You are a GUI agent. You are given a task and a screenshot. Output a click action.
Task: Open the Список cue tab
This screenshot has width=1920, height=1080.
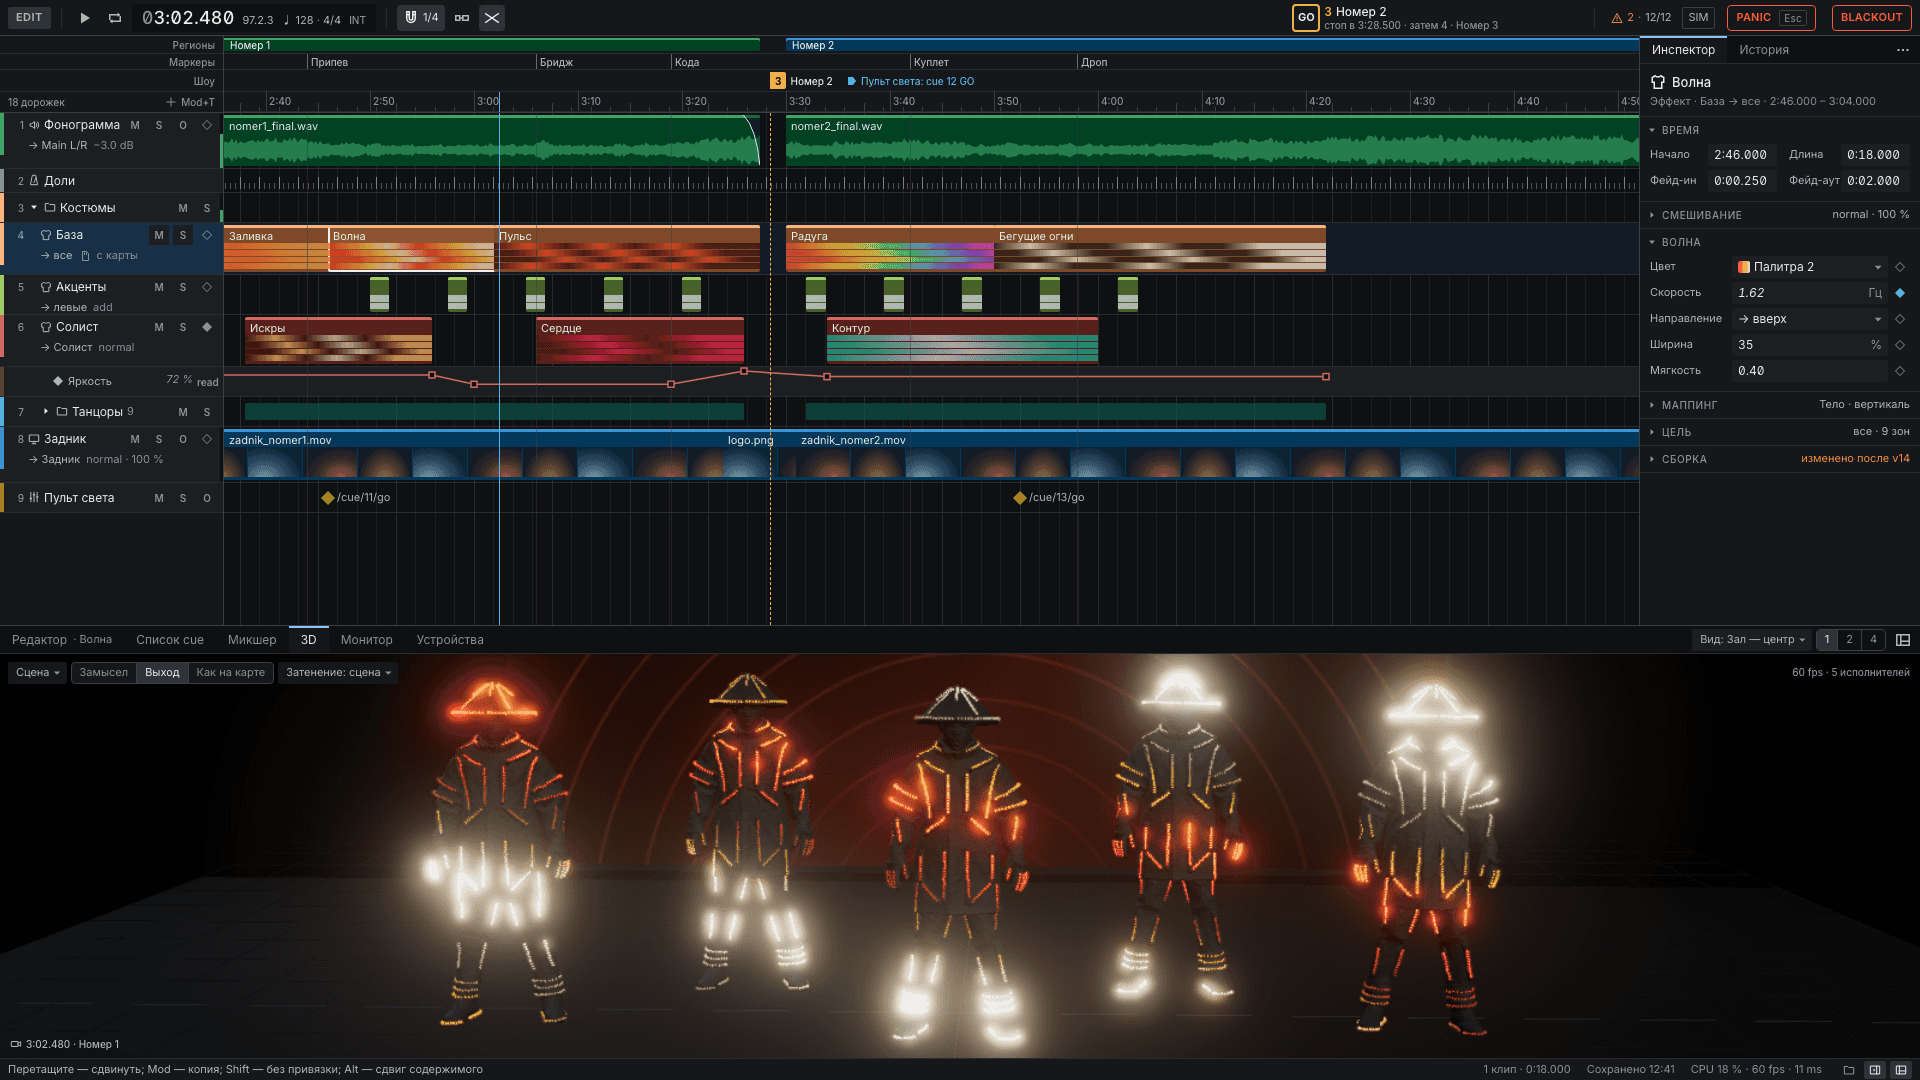170,640
